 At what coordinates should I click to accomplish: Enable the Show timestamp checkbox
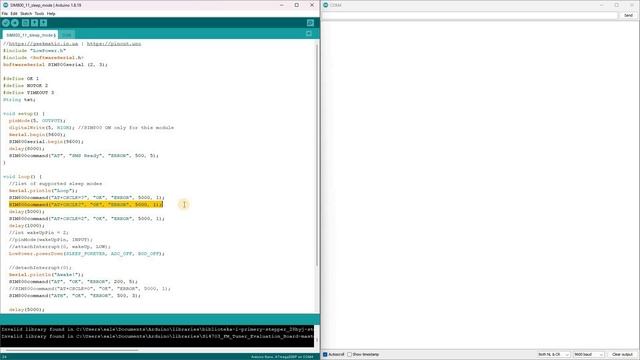(x=349, y=354)
